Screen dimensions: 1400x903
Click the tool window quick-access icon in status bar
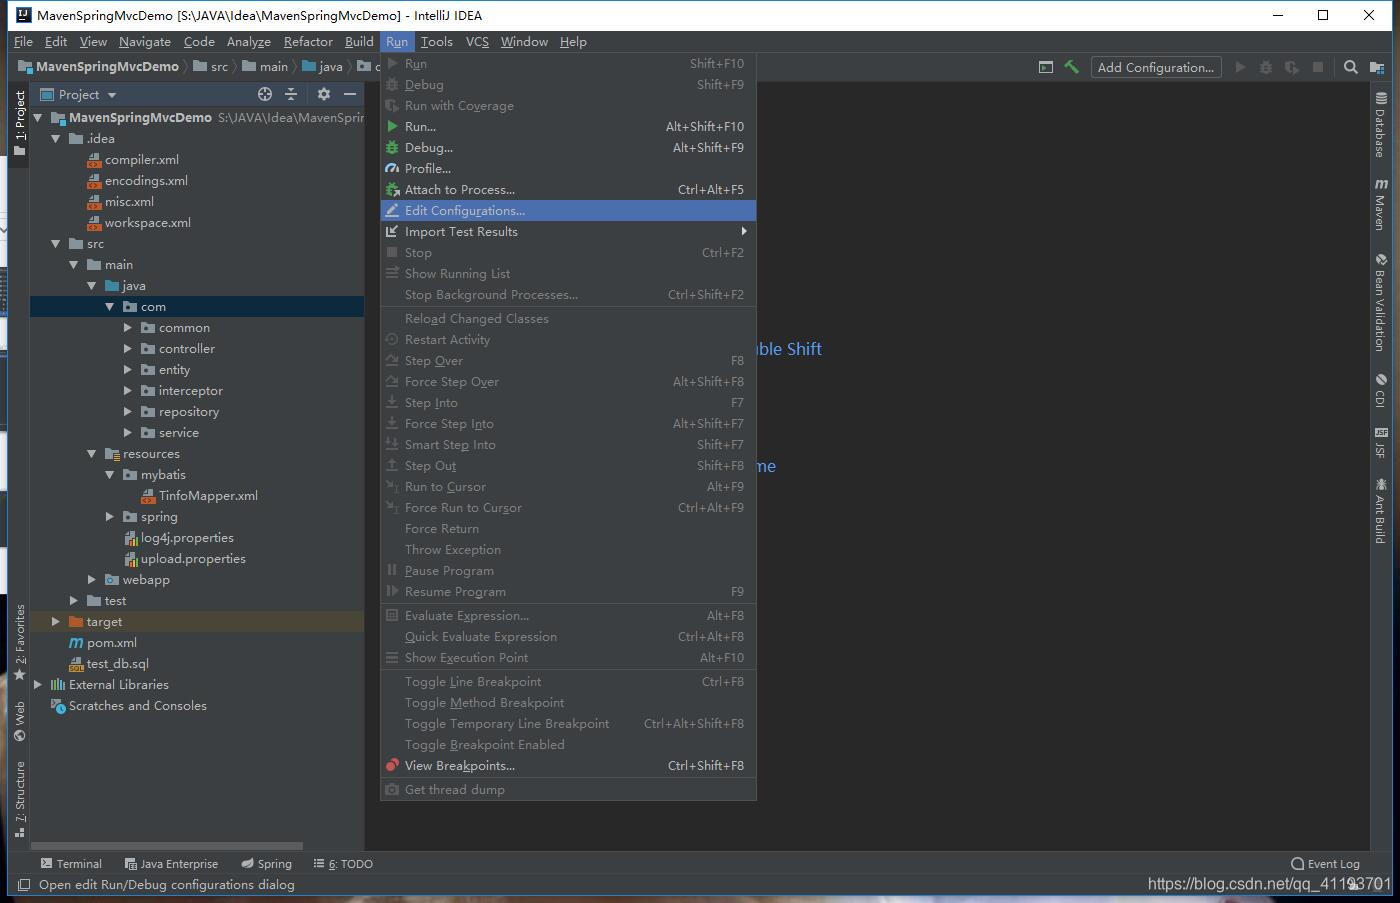[x=23, y=885]
